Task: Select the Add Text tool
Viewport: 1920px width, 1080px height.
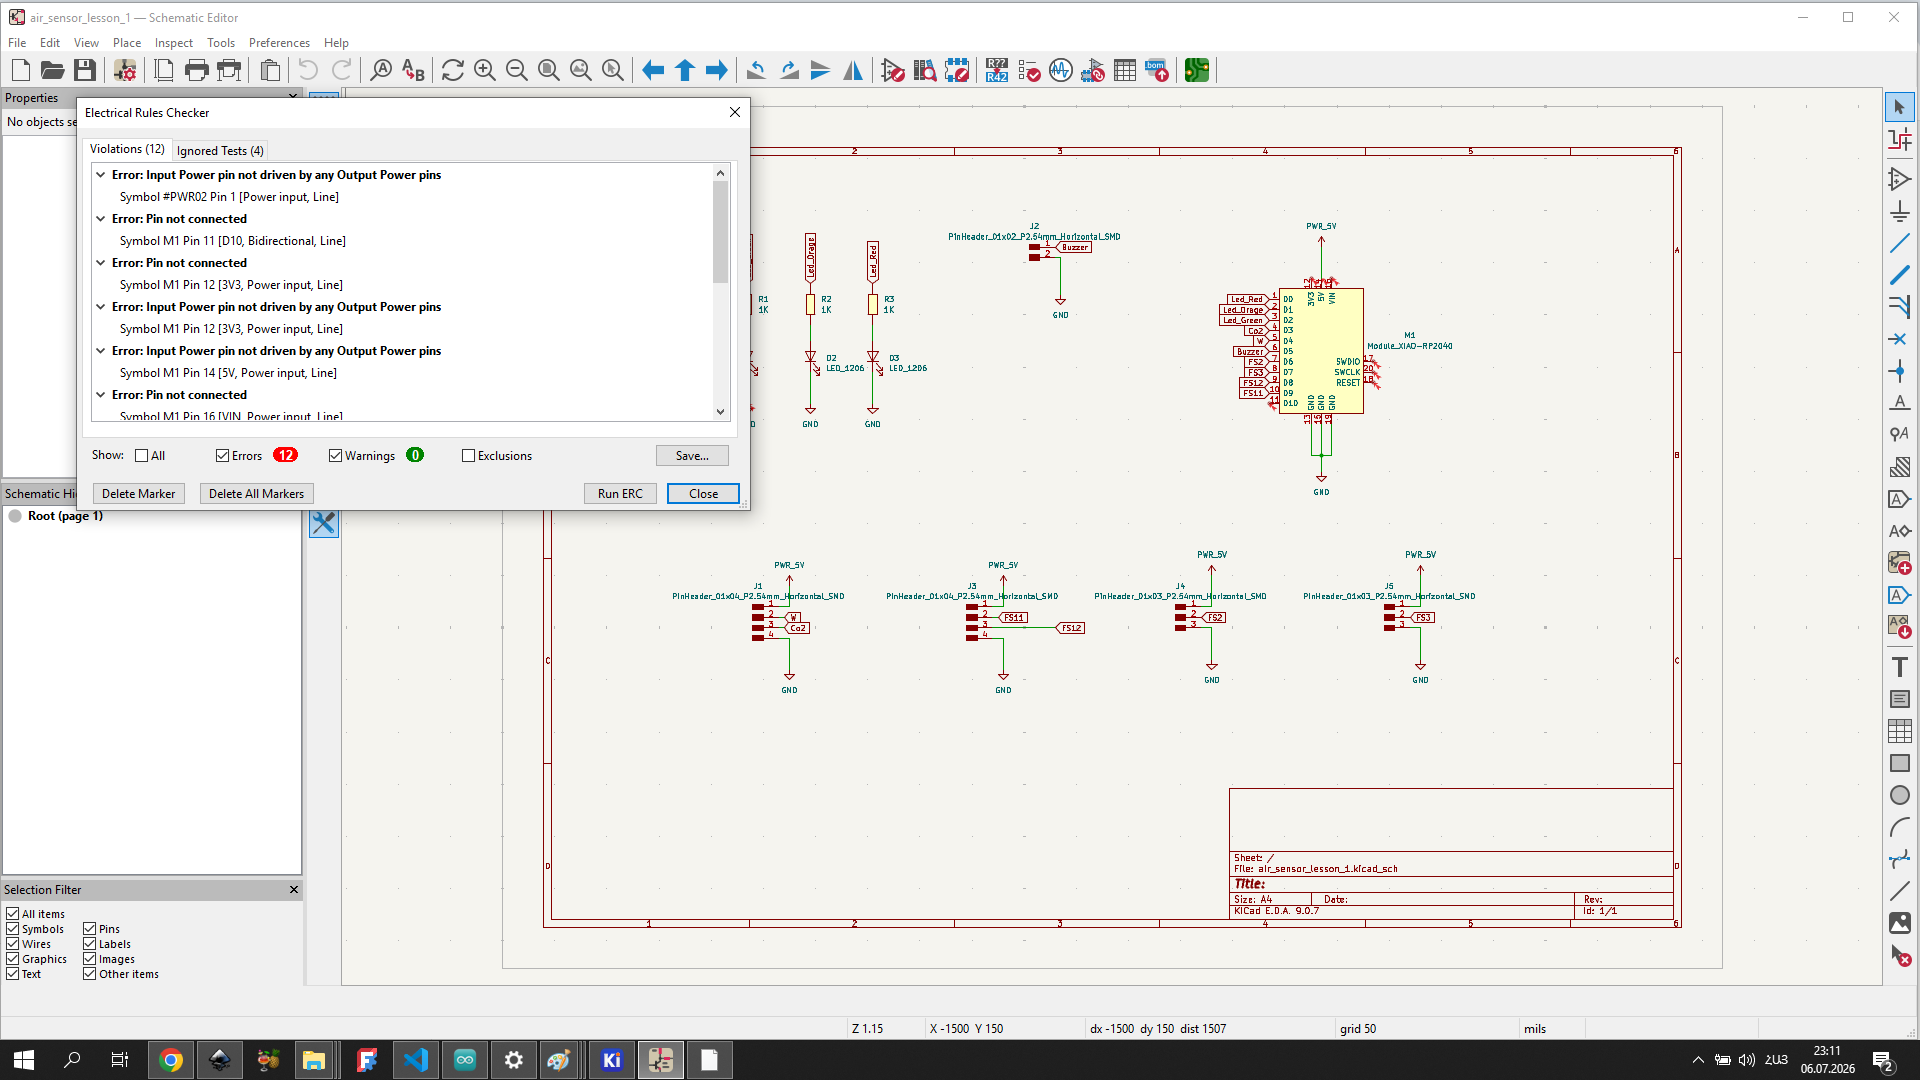Action: (1900, 667)
